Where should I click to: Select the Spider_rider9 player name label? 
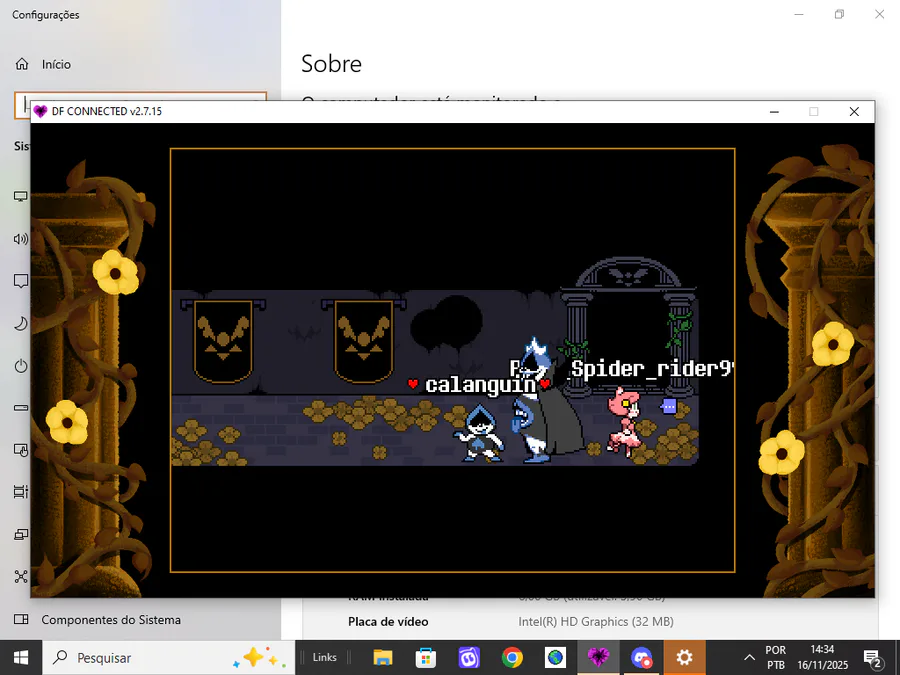point(653,369)
